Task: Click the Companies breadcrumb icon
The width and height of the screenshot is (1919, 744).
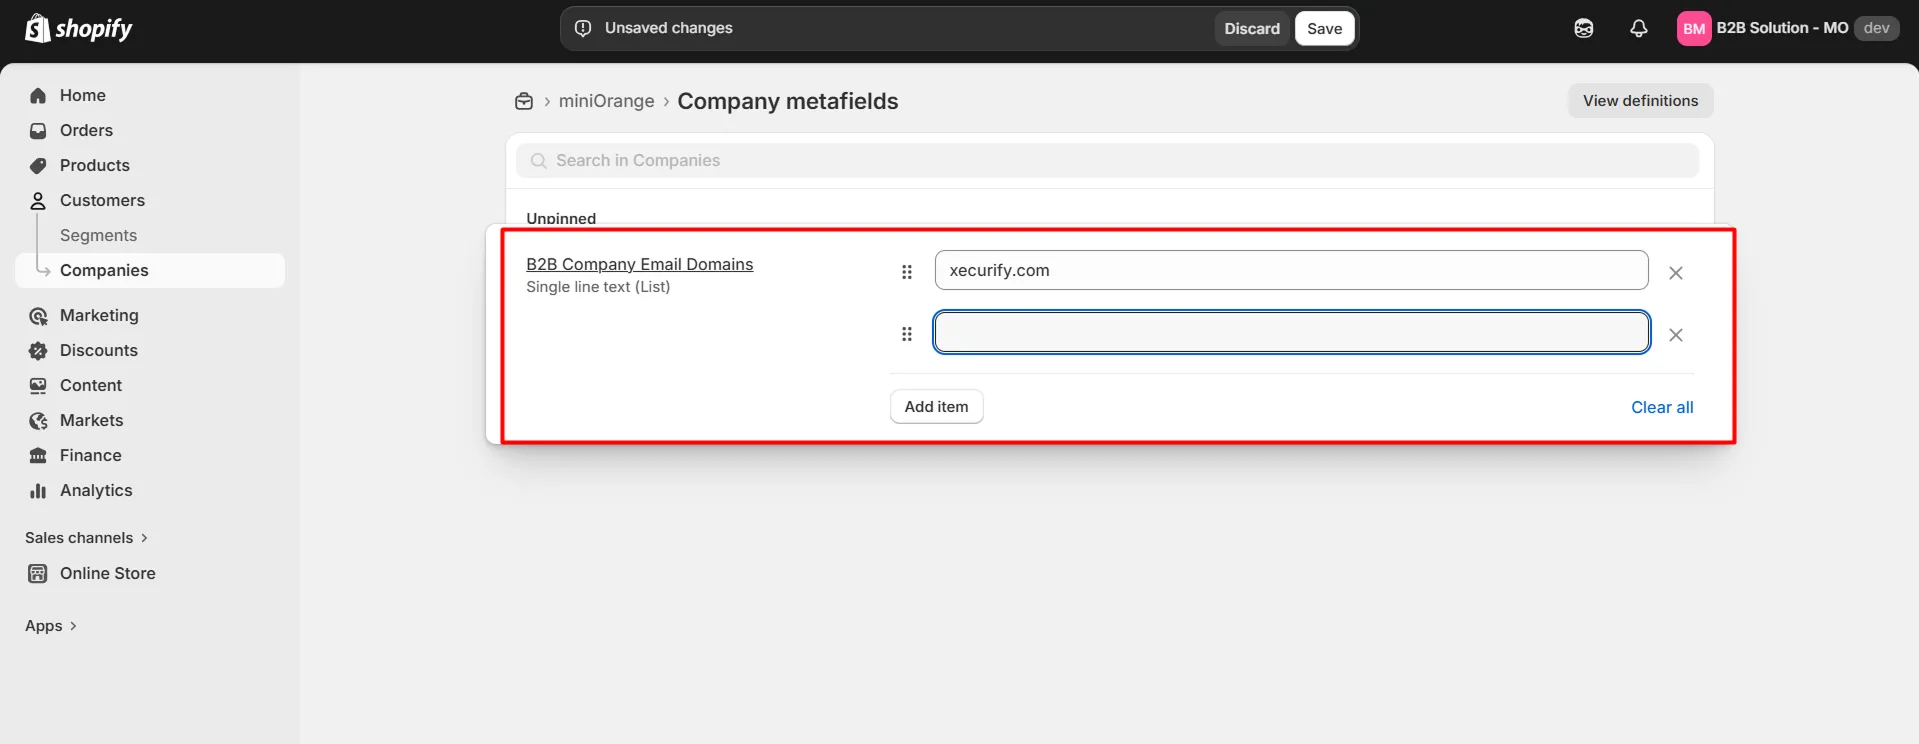Action: (x=524, y=101)
